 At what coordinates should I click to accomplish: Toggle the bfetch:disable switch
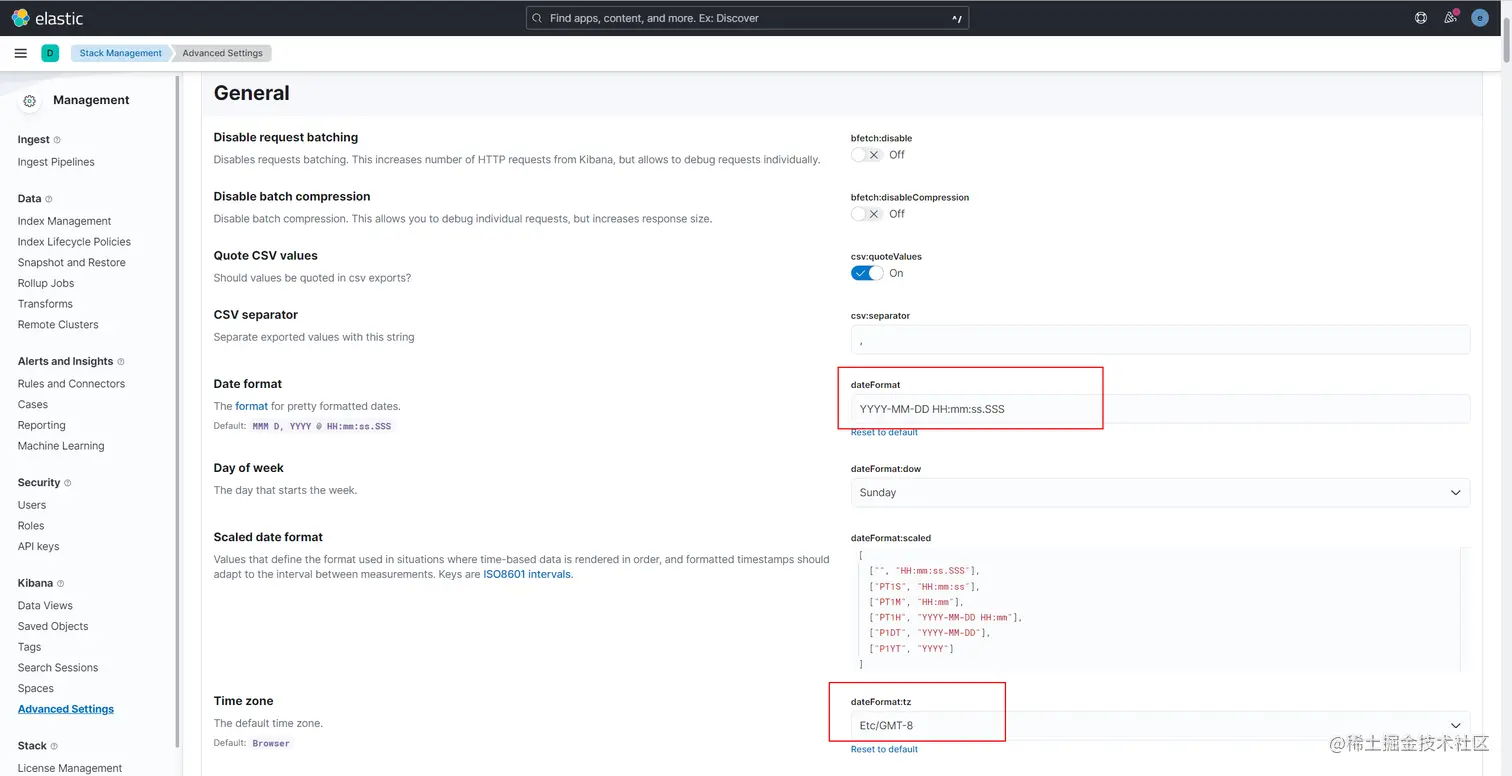coord(866,155)
